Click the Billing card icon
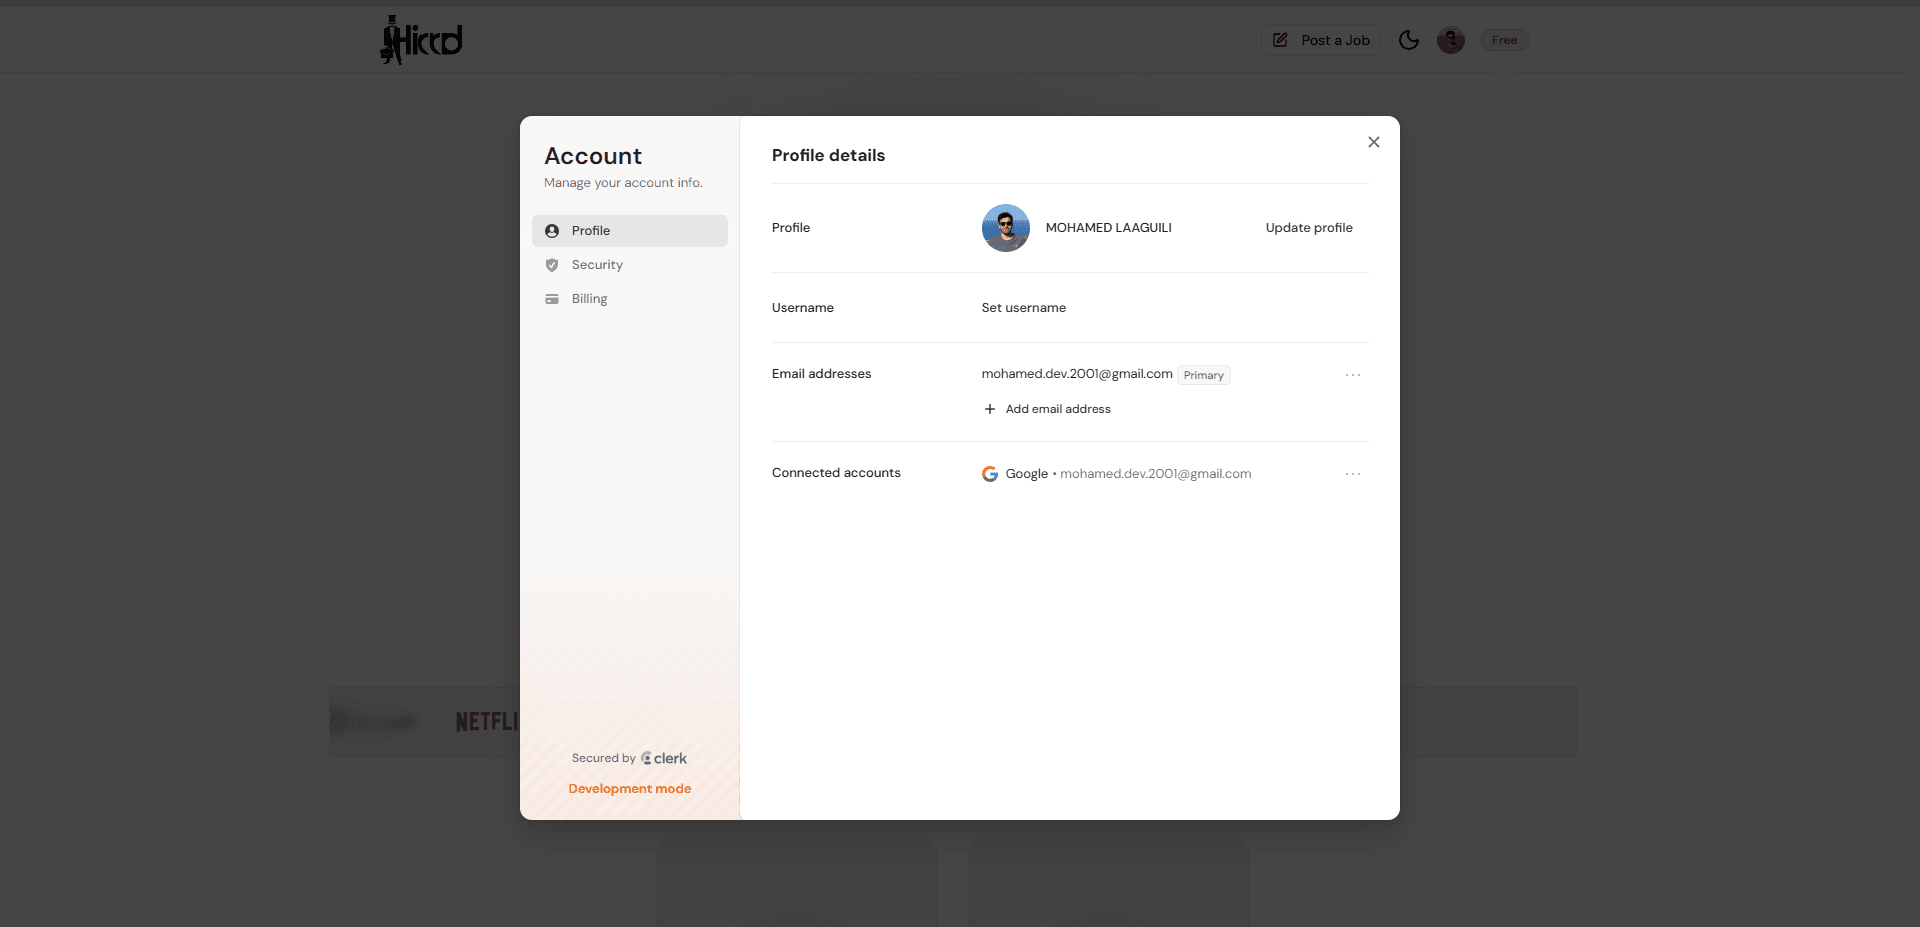The width and height of the screenshot is (1920, 927). [552, 299]
